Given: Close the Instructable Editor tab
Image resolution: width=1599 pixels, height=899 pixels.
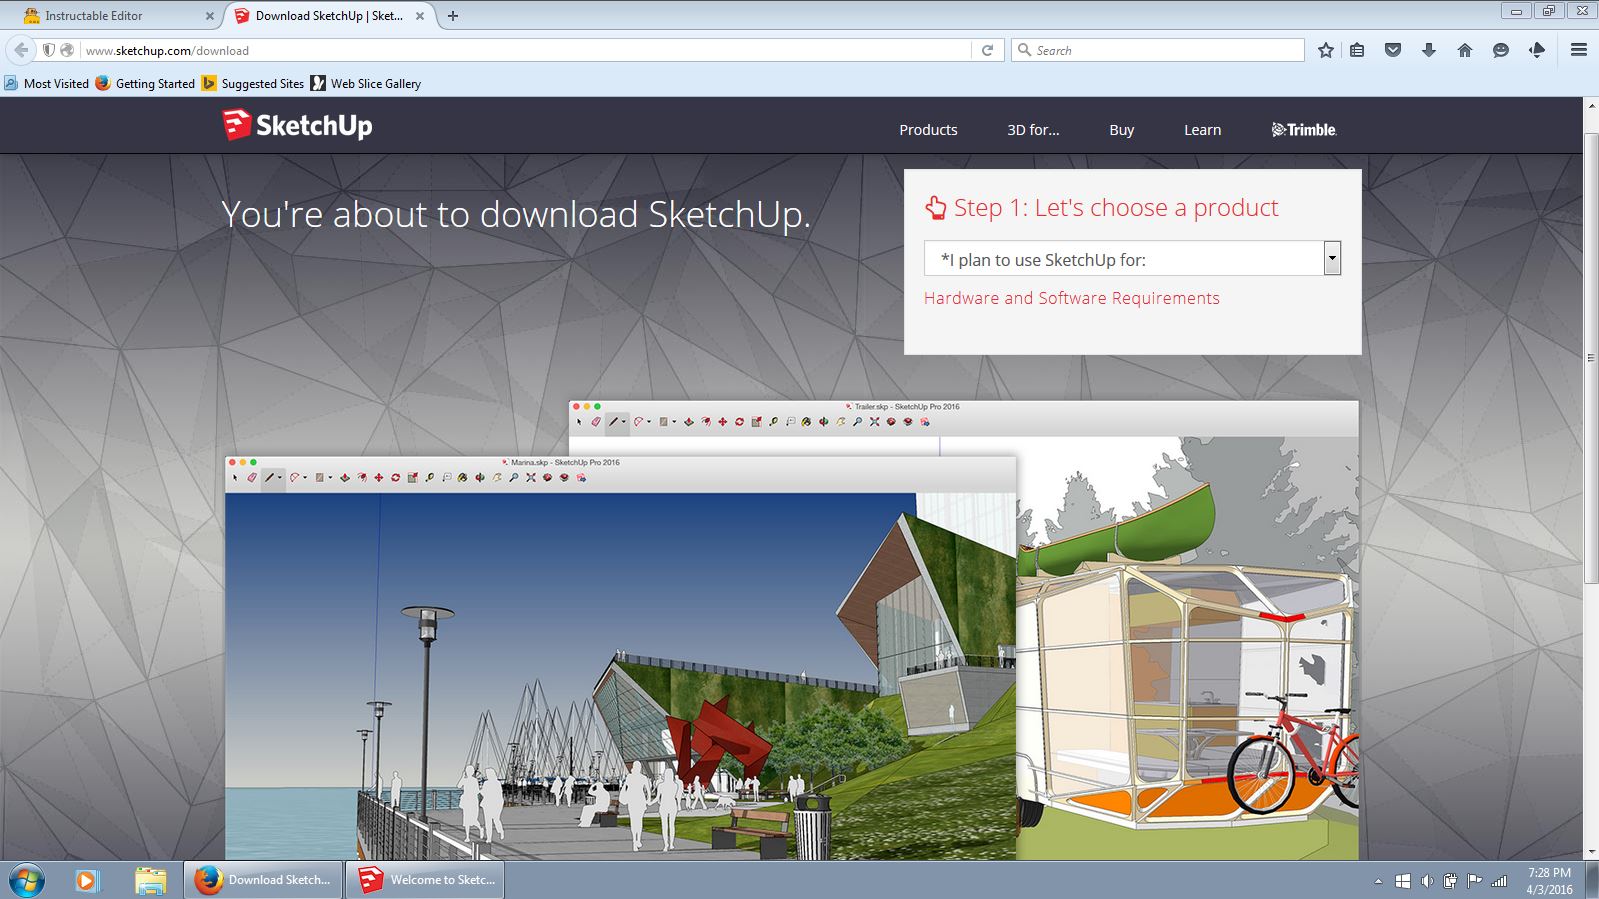Looking at the screenshot, I should (x=209, y=16).
